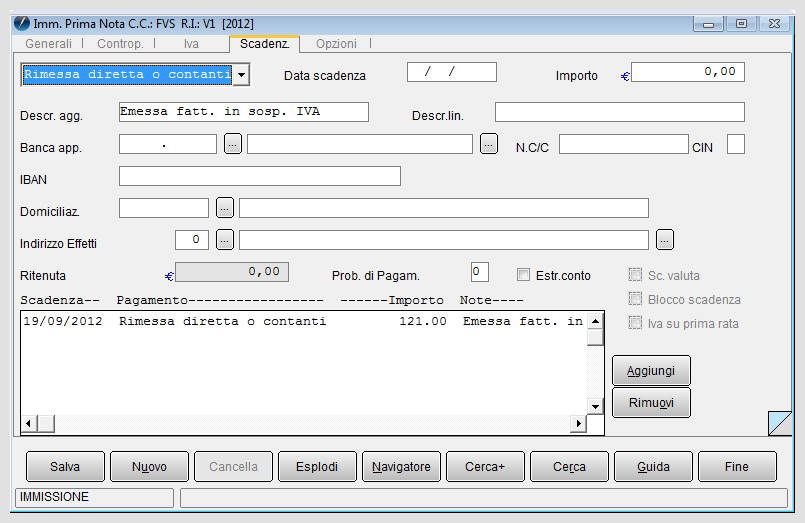Click the Fine button
This screenshot has width=805, height=523.
[737, 467]
